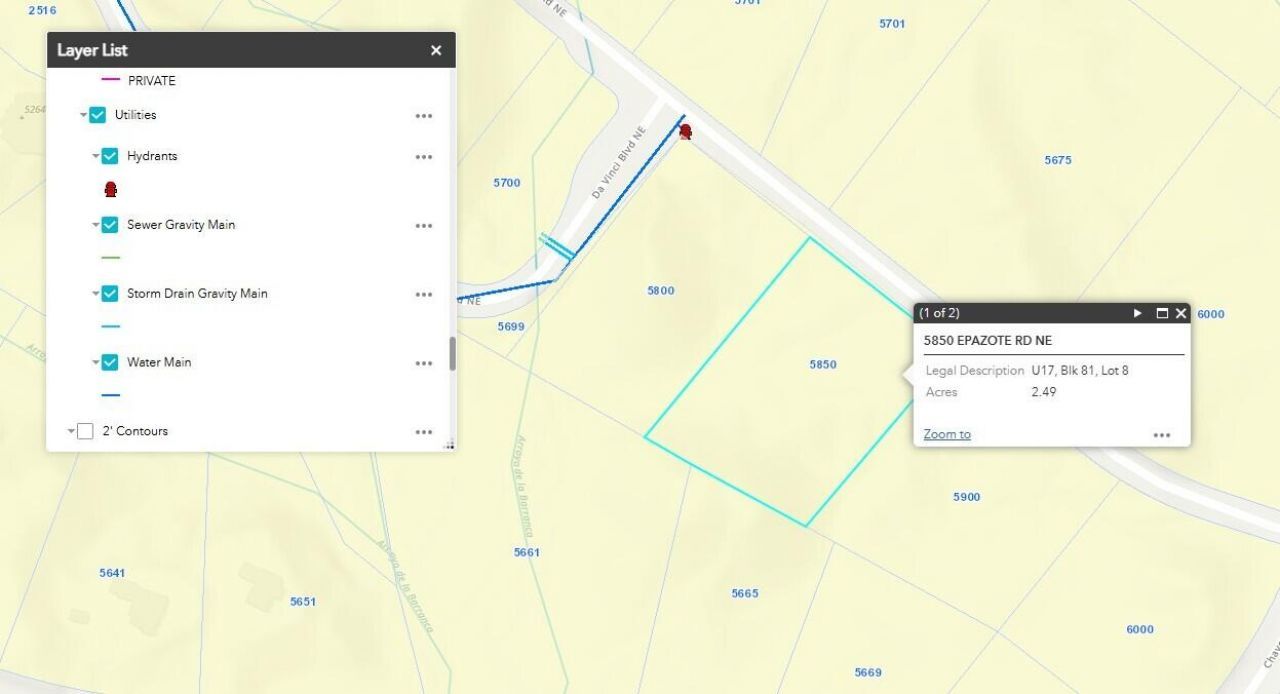
Task: Click the Zoom to link
Action: tap(947, 434)
